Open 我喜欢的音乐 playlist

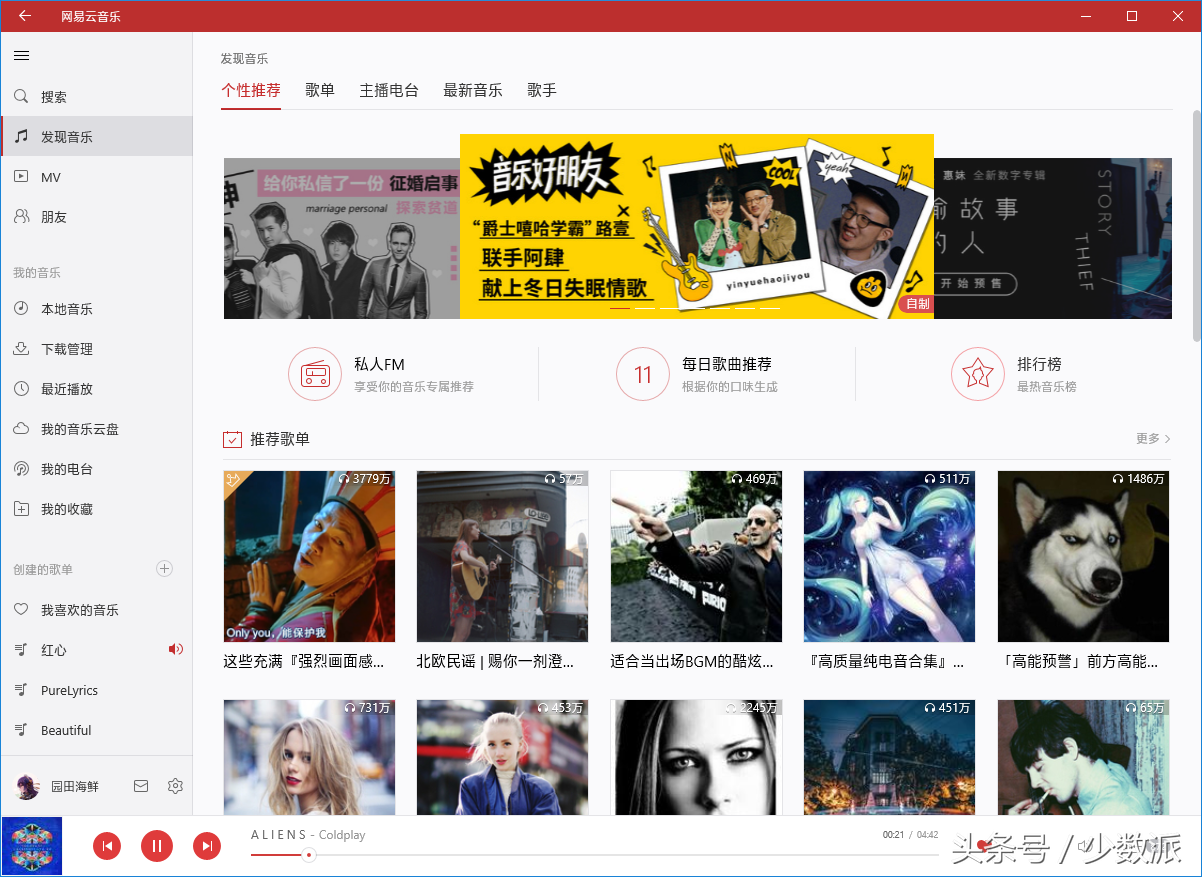96,610
